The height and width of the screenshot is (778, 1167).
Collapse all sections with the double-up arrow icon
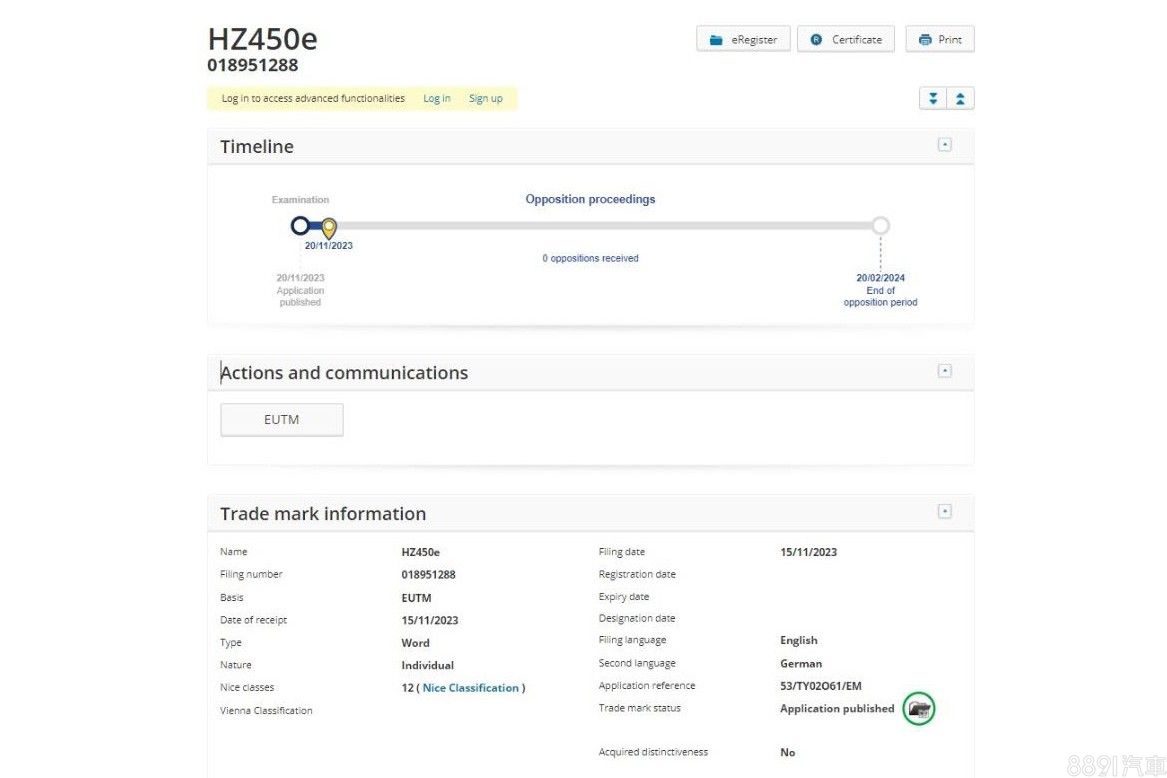click(x=960, y=98)
